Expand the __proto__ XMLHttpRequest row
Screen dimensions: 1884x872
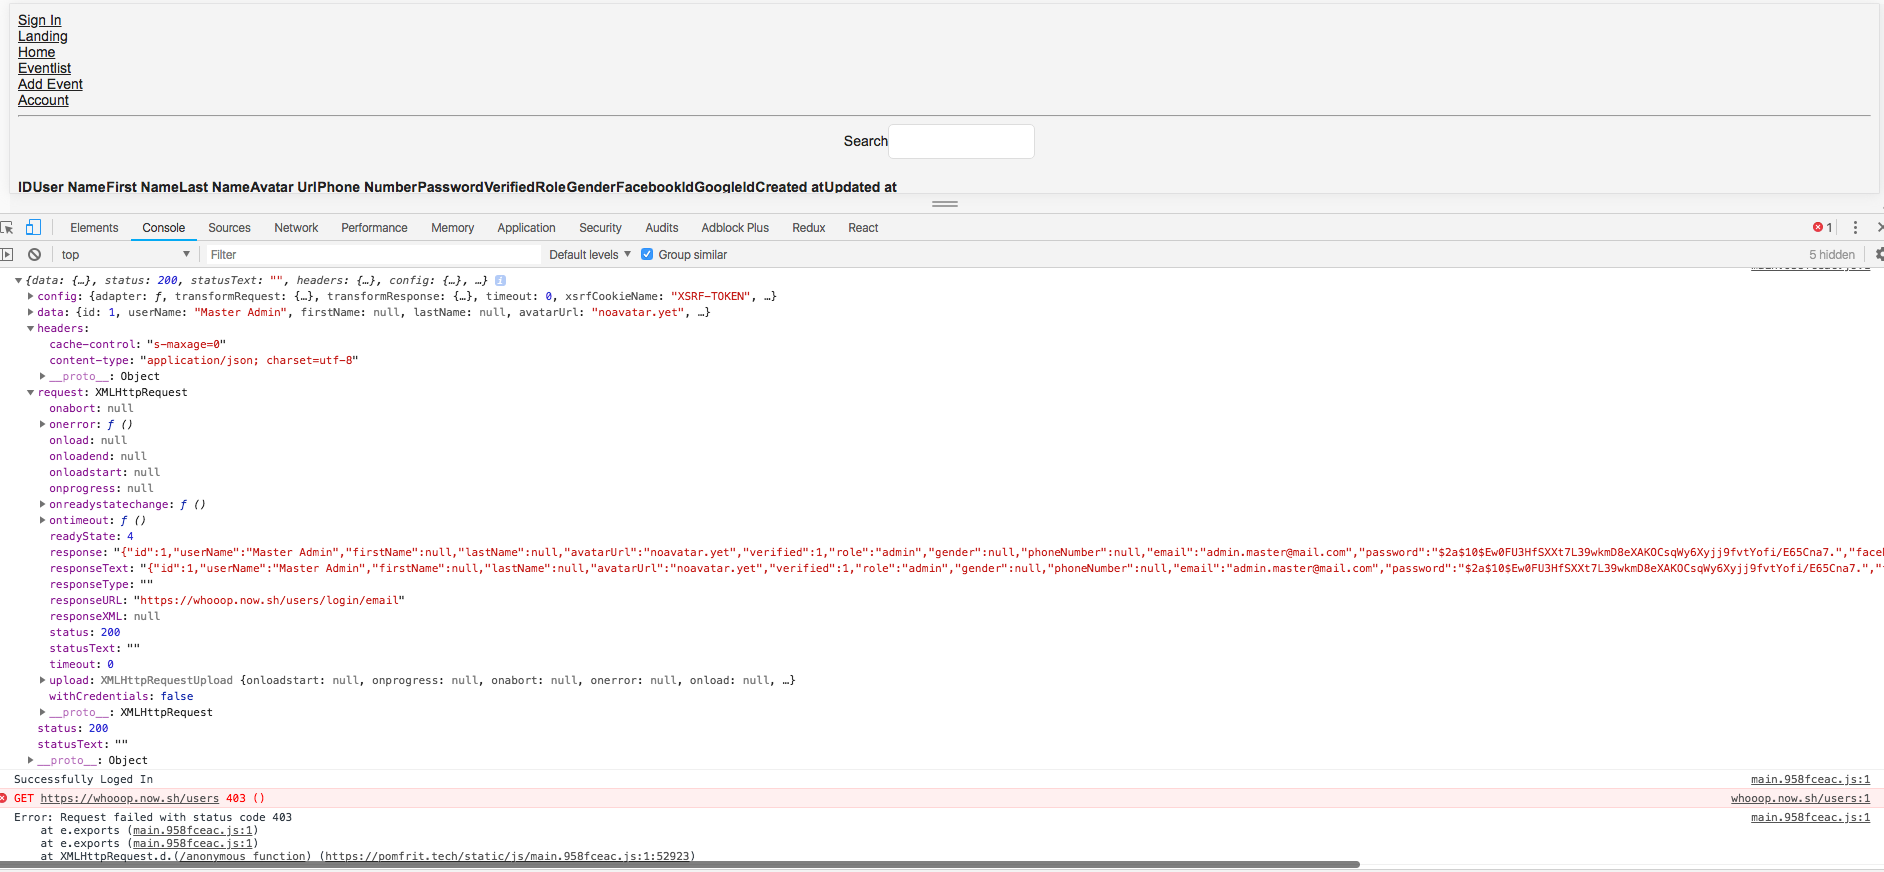(x=43, y=713)
